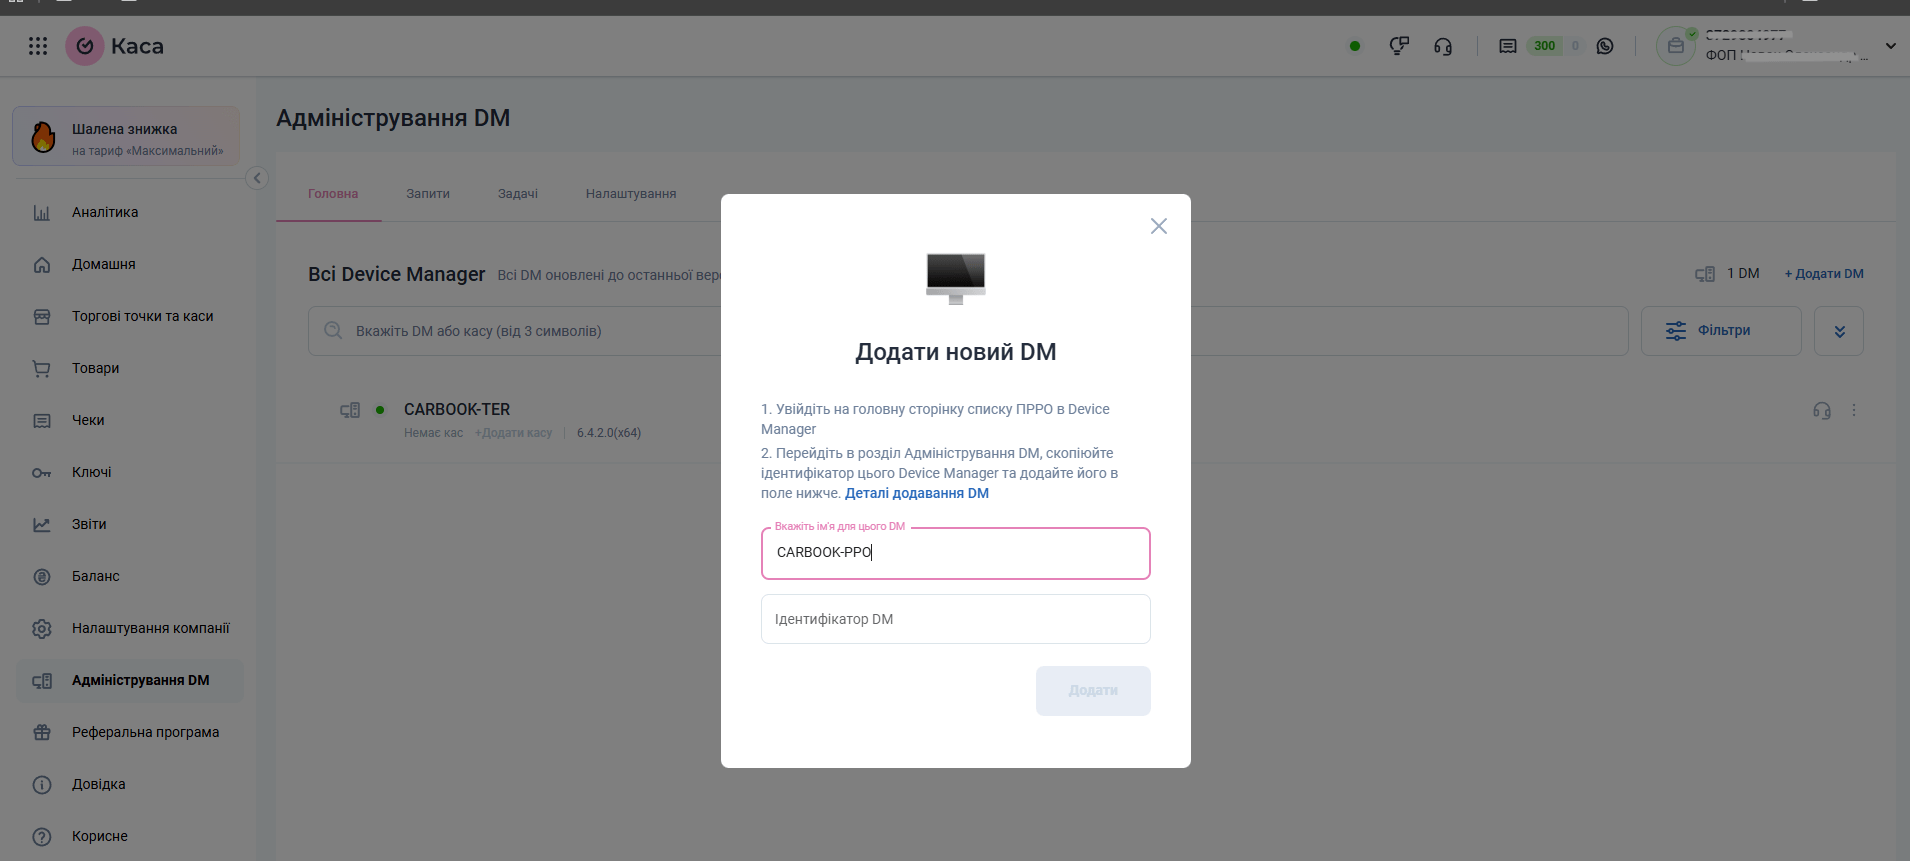The width and height of the screenshot is (1910, 861).
Task: Switch to the Запити tab
Action: (x=428, y=194)
